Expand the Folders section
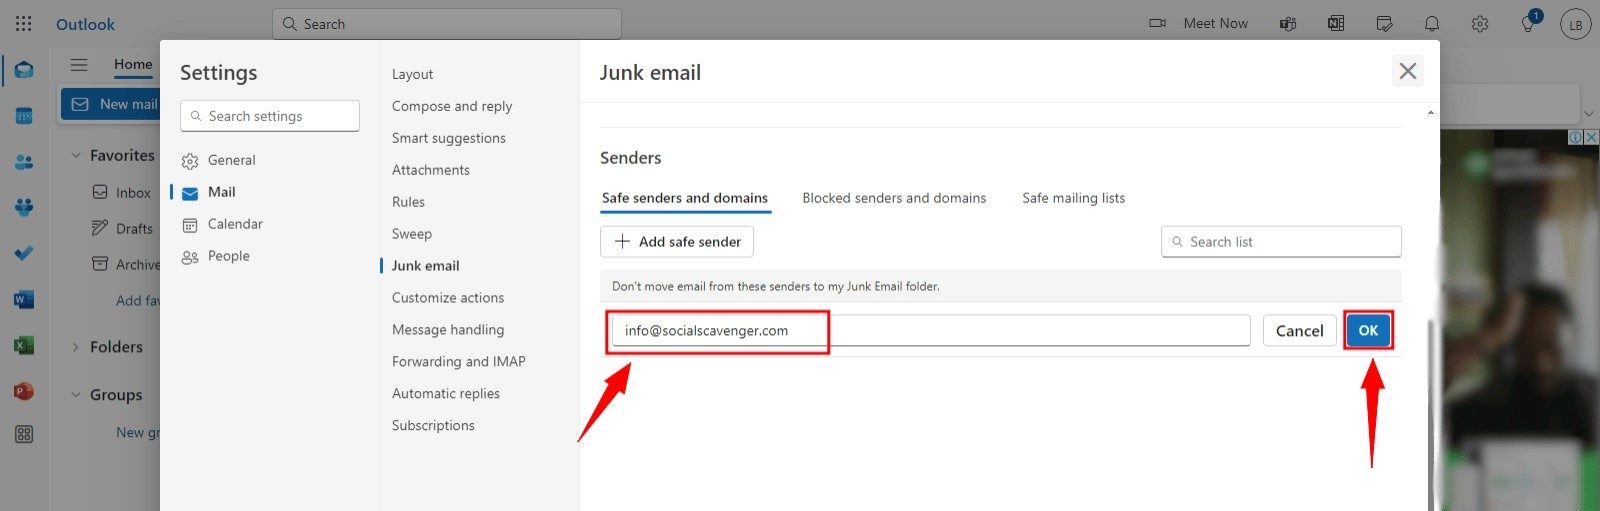The width and height of the screenshot is (1600, 511). 76,347
